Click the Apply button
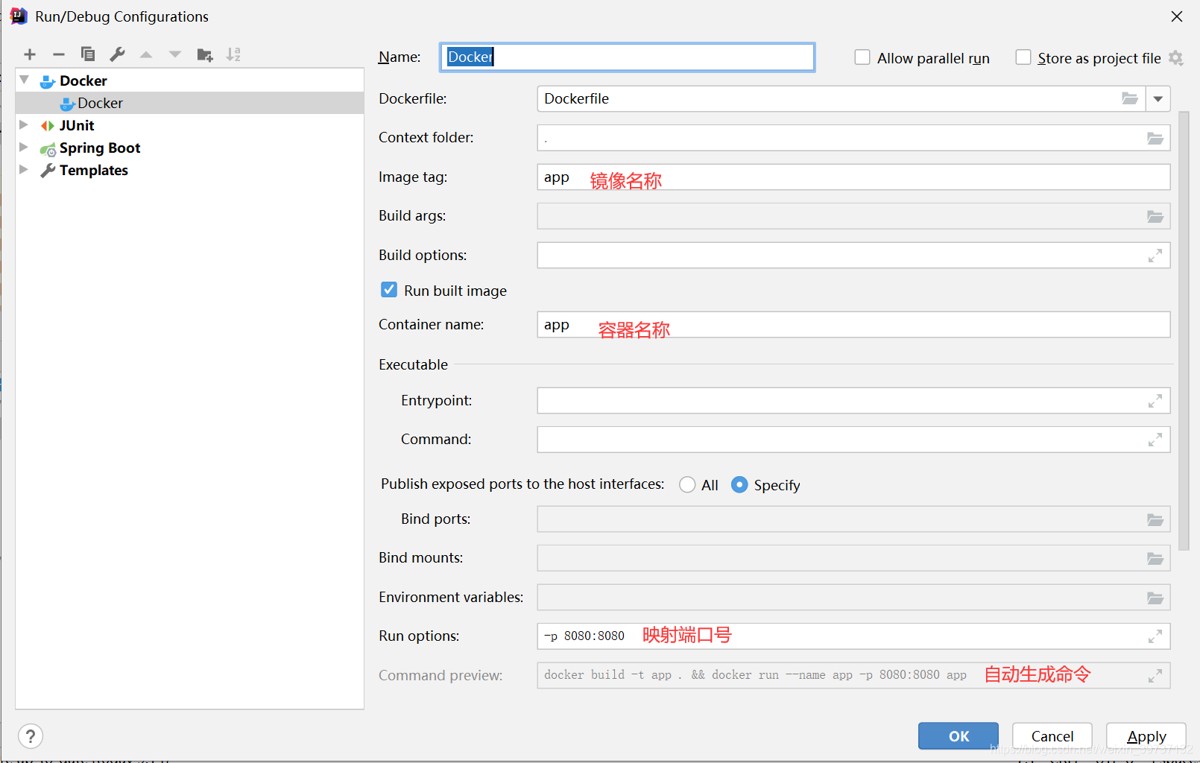 coord(1146,736)
